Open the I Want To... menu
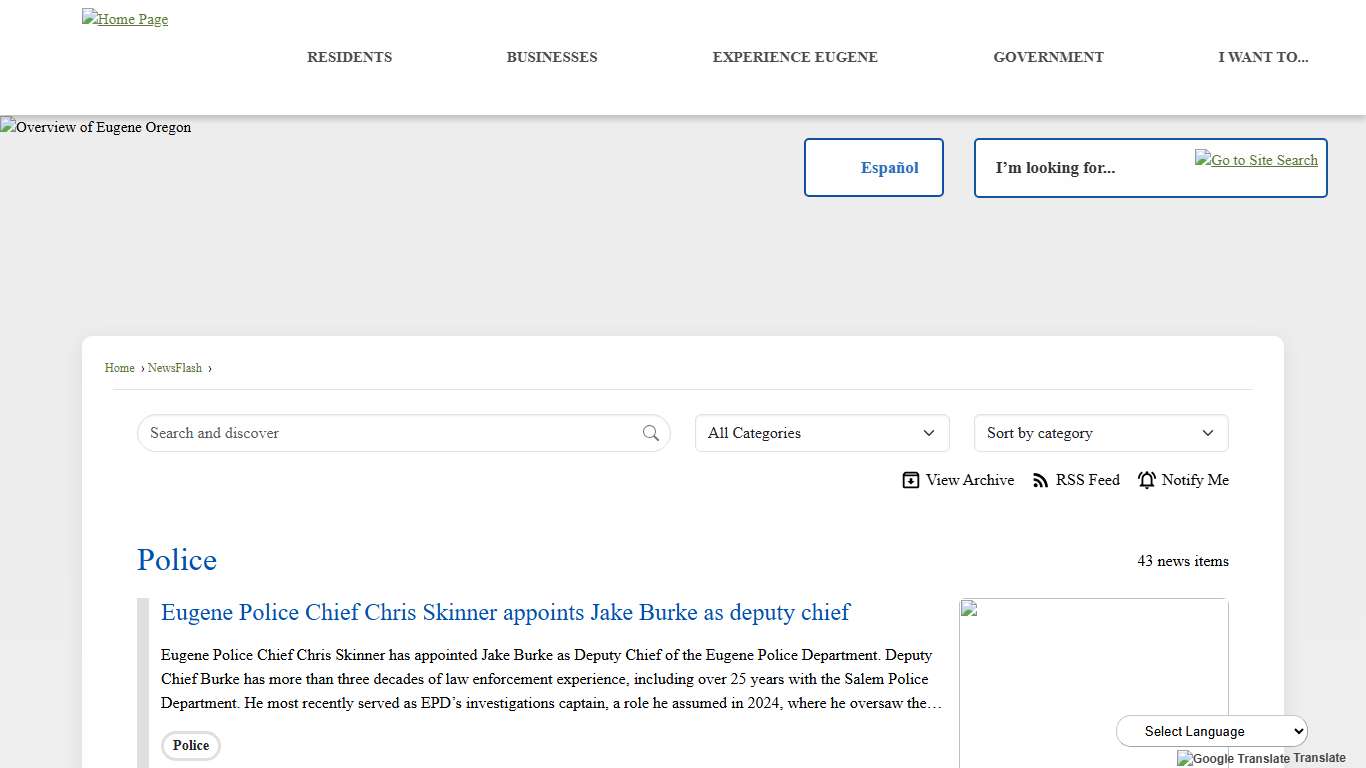This screenshot has height=768, width=1366. point(1263,57)
